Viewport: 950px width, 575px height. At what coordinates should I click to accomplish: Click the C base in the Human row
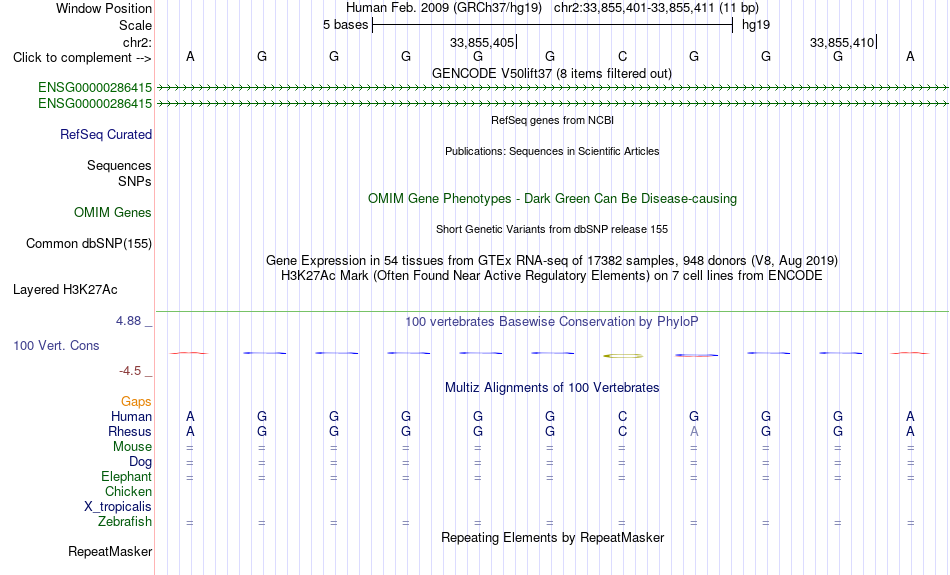click(622, 416)
